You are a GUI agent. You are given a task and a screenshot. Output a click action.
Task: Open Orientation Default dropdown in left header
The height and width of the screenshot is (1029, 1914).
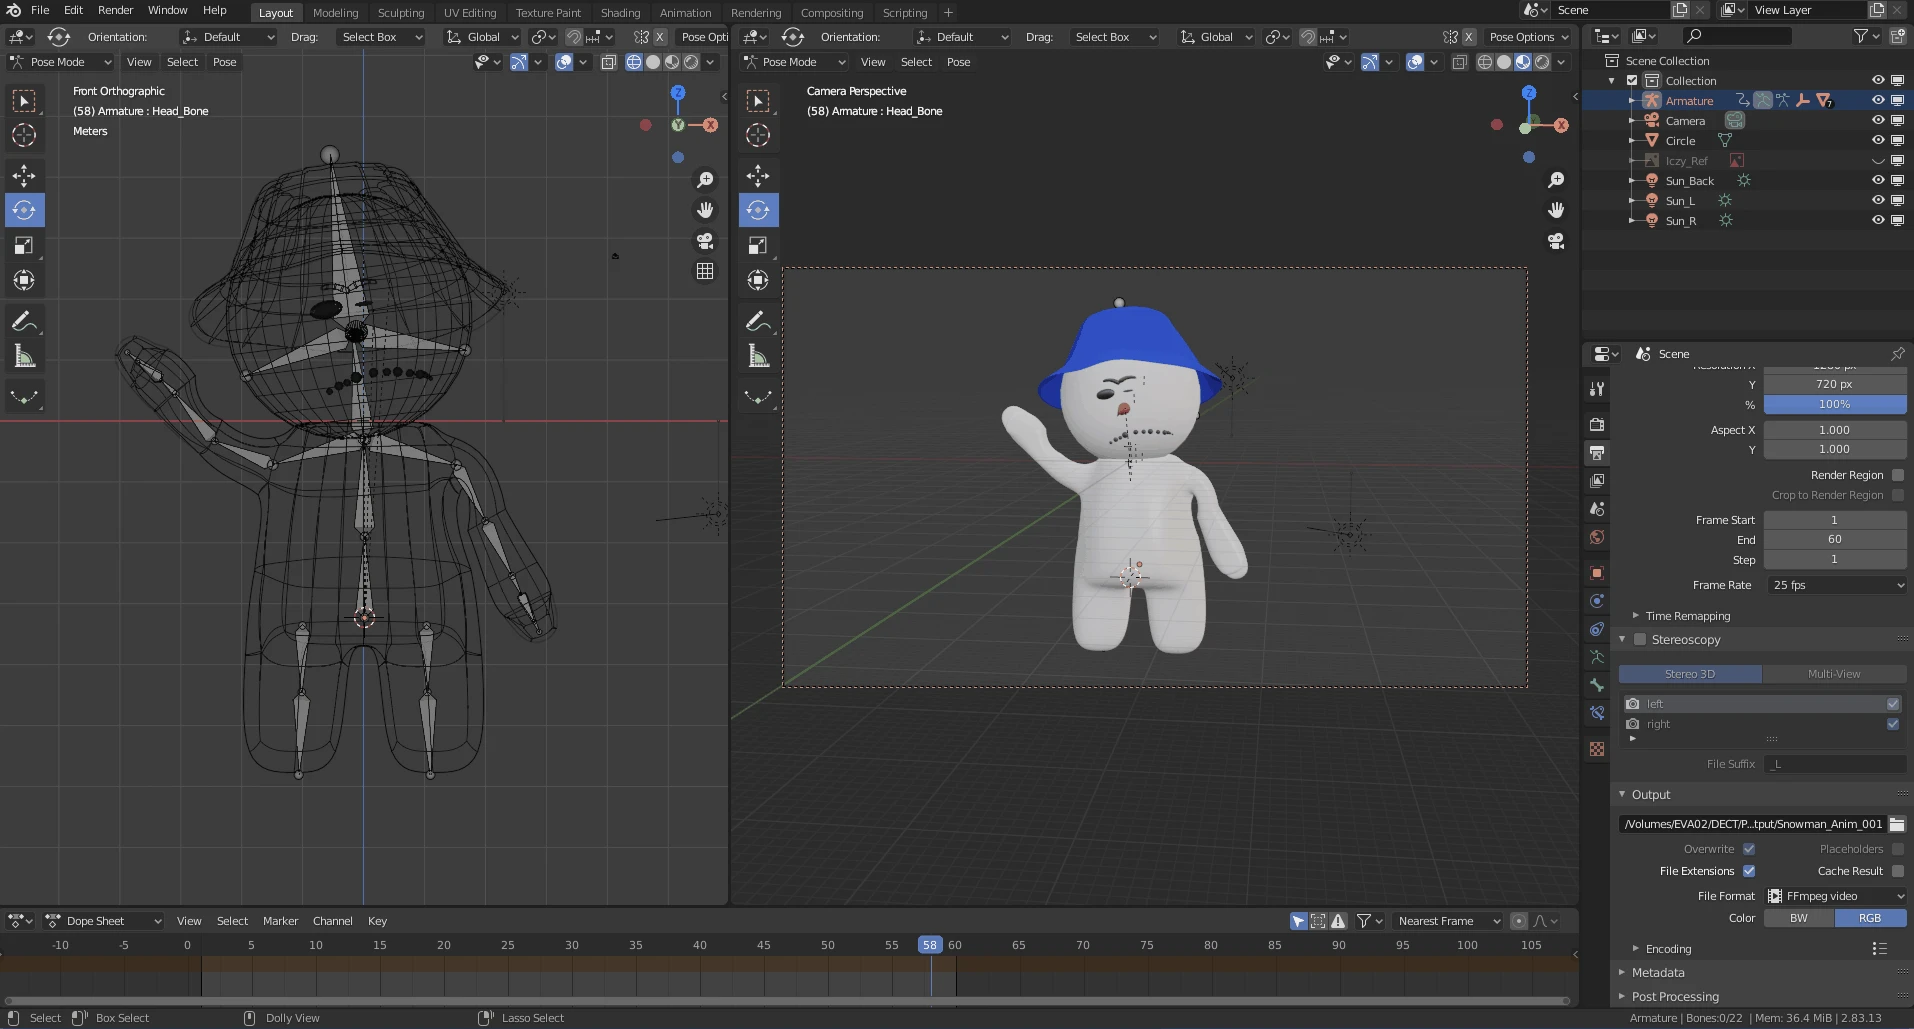coord(228,37)
